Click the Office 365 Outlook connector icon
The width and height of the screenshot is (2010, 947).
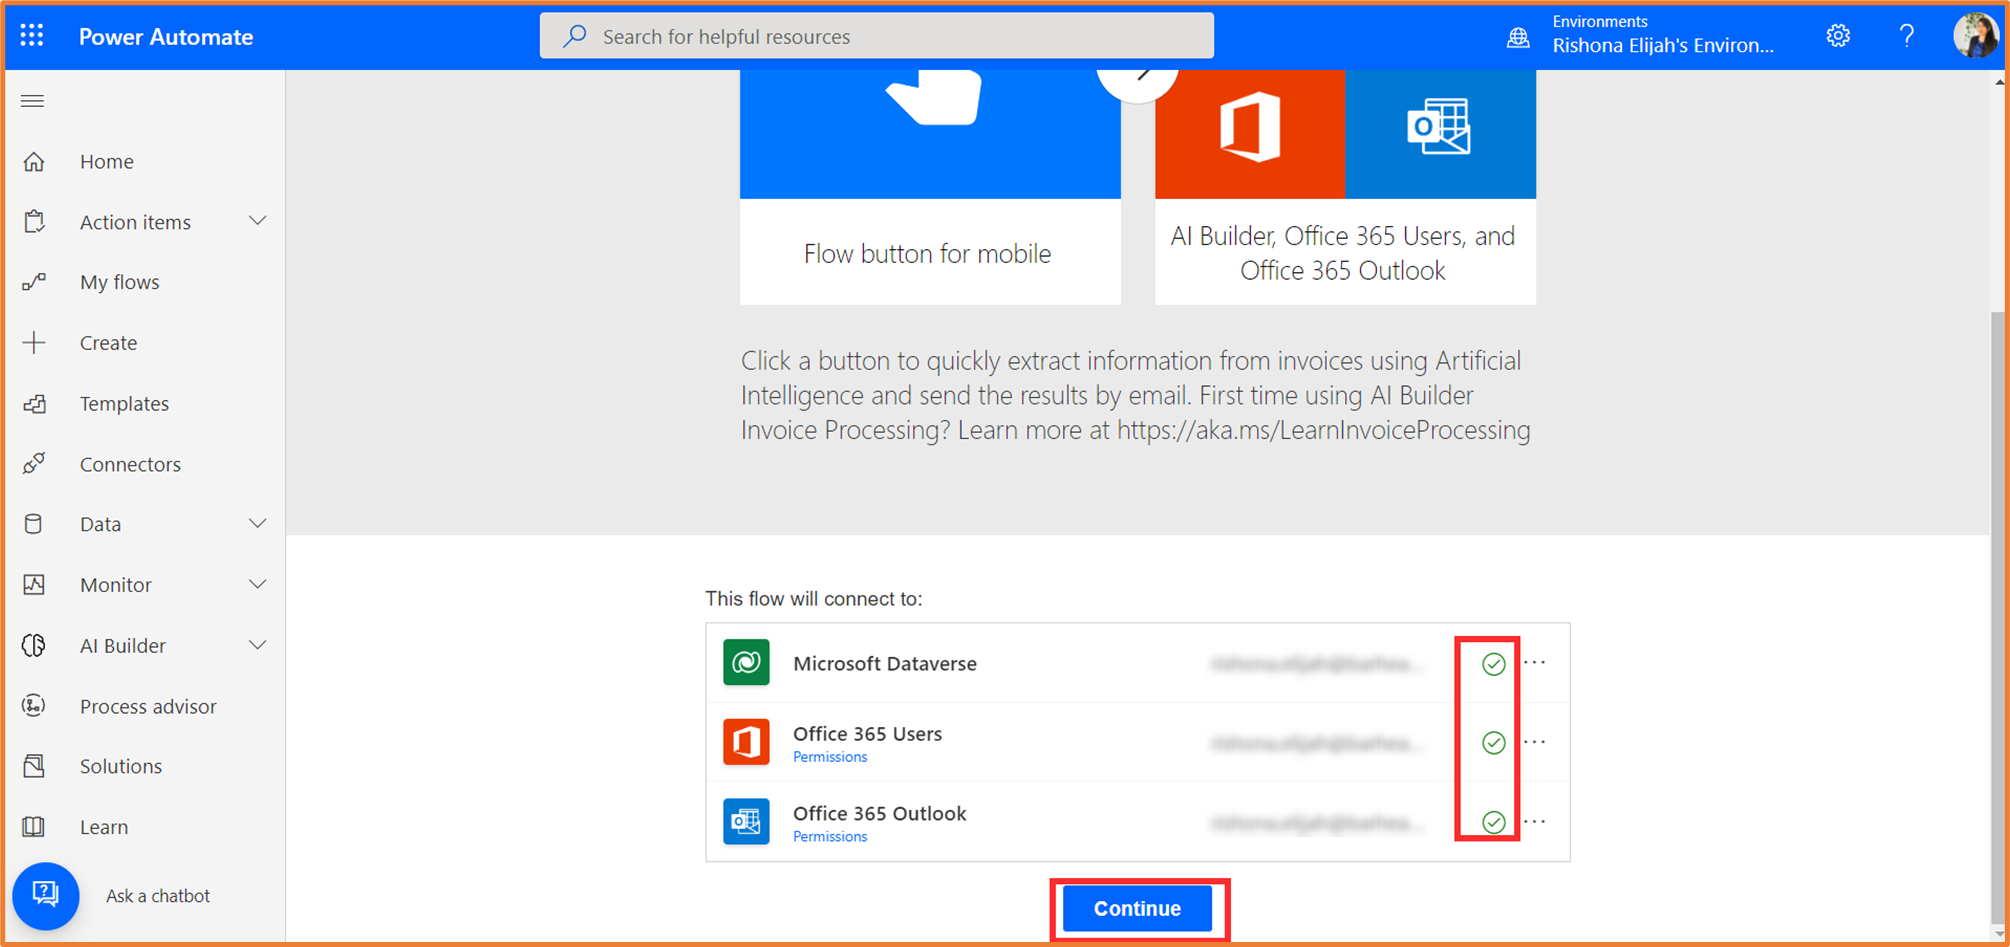tap(746, 821)
